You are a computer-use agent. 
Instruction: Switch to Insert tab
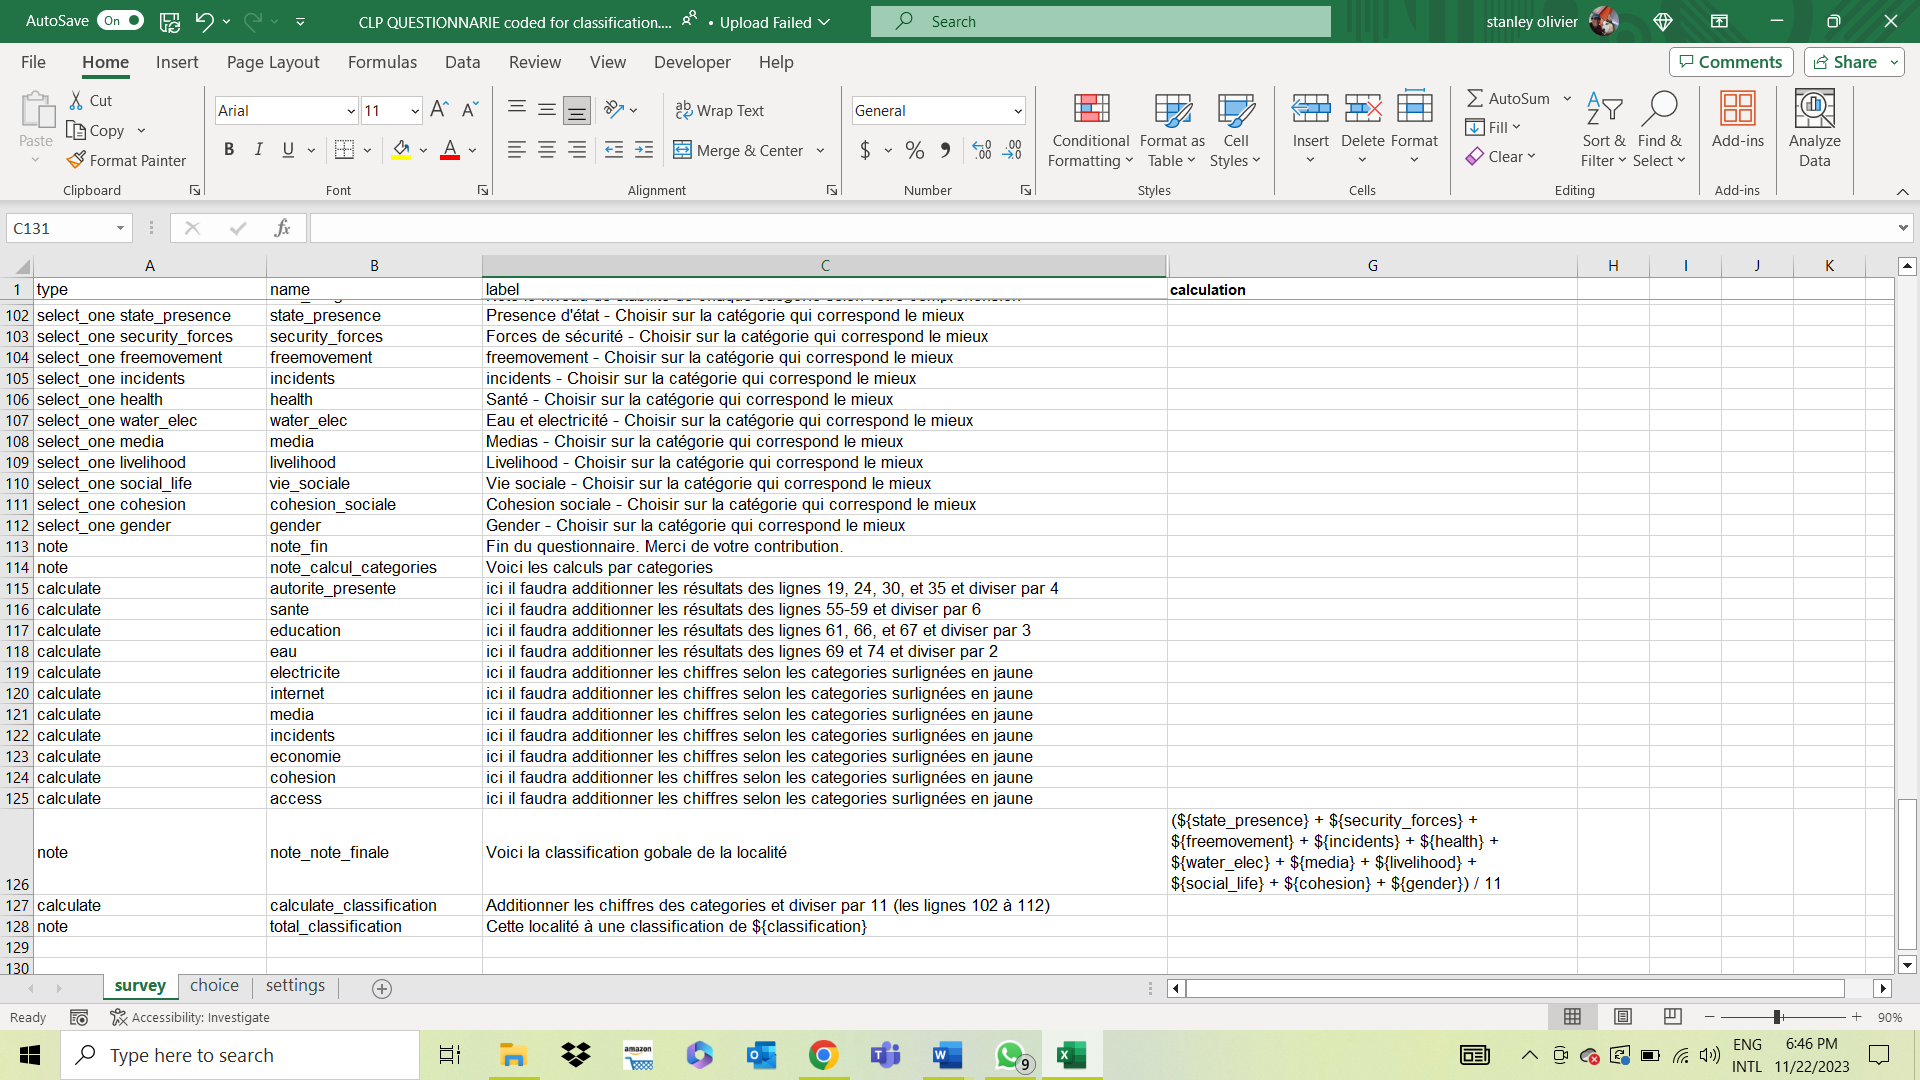click(177, 62)
